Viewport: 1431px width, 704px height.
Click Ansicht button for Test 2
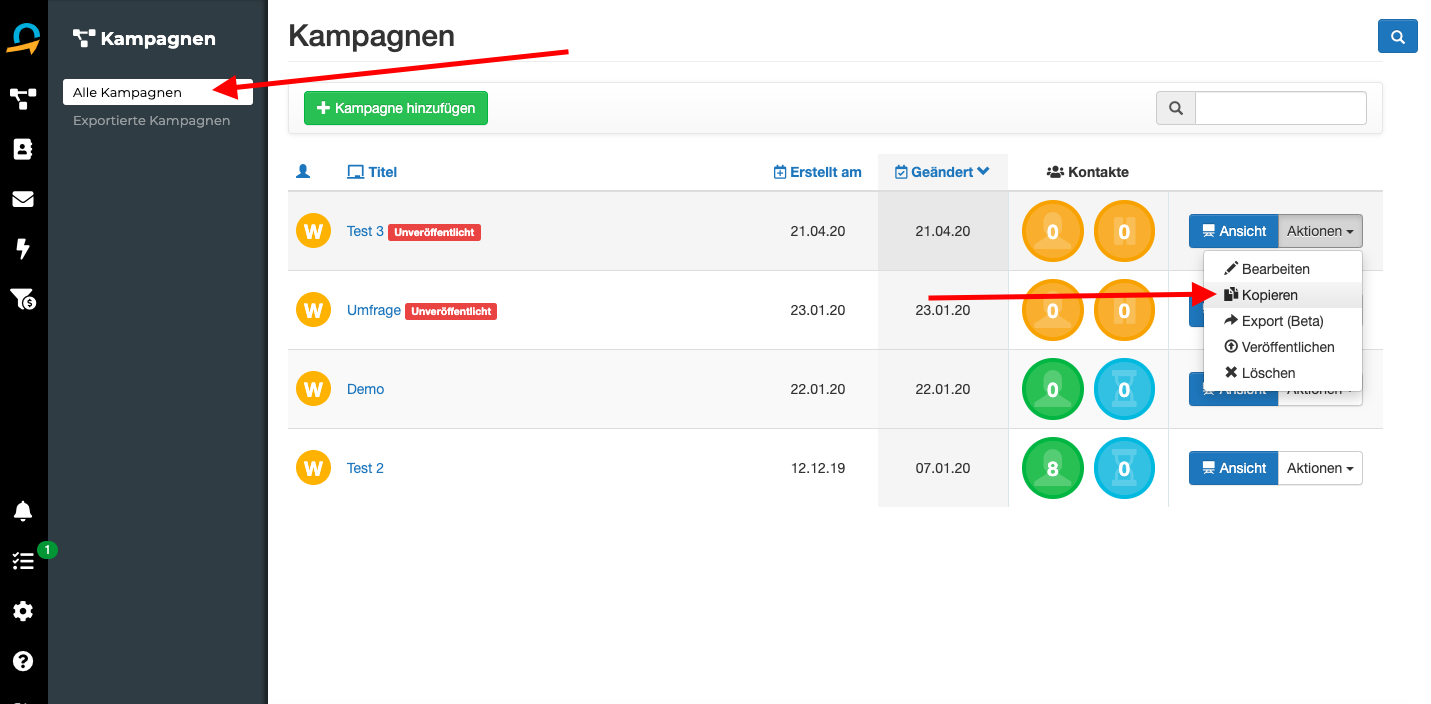(x=1234, y=468)
